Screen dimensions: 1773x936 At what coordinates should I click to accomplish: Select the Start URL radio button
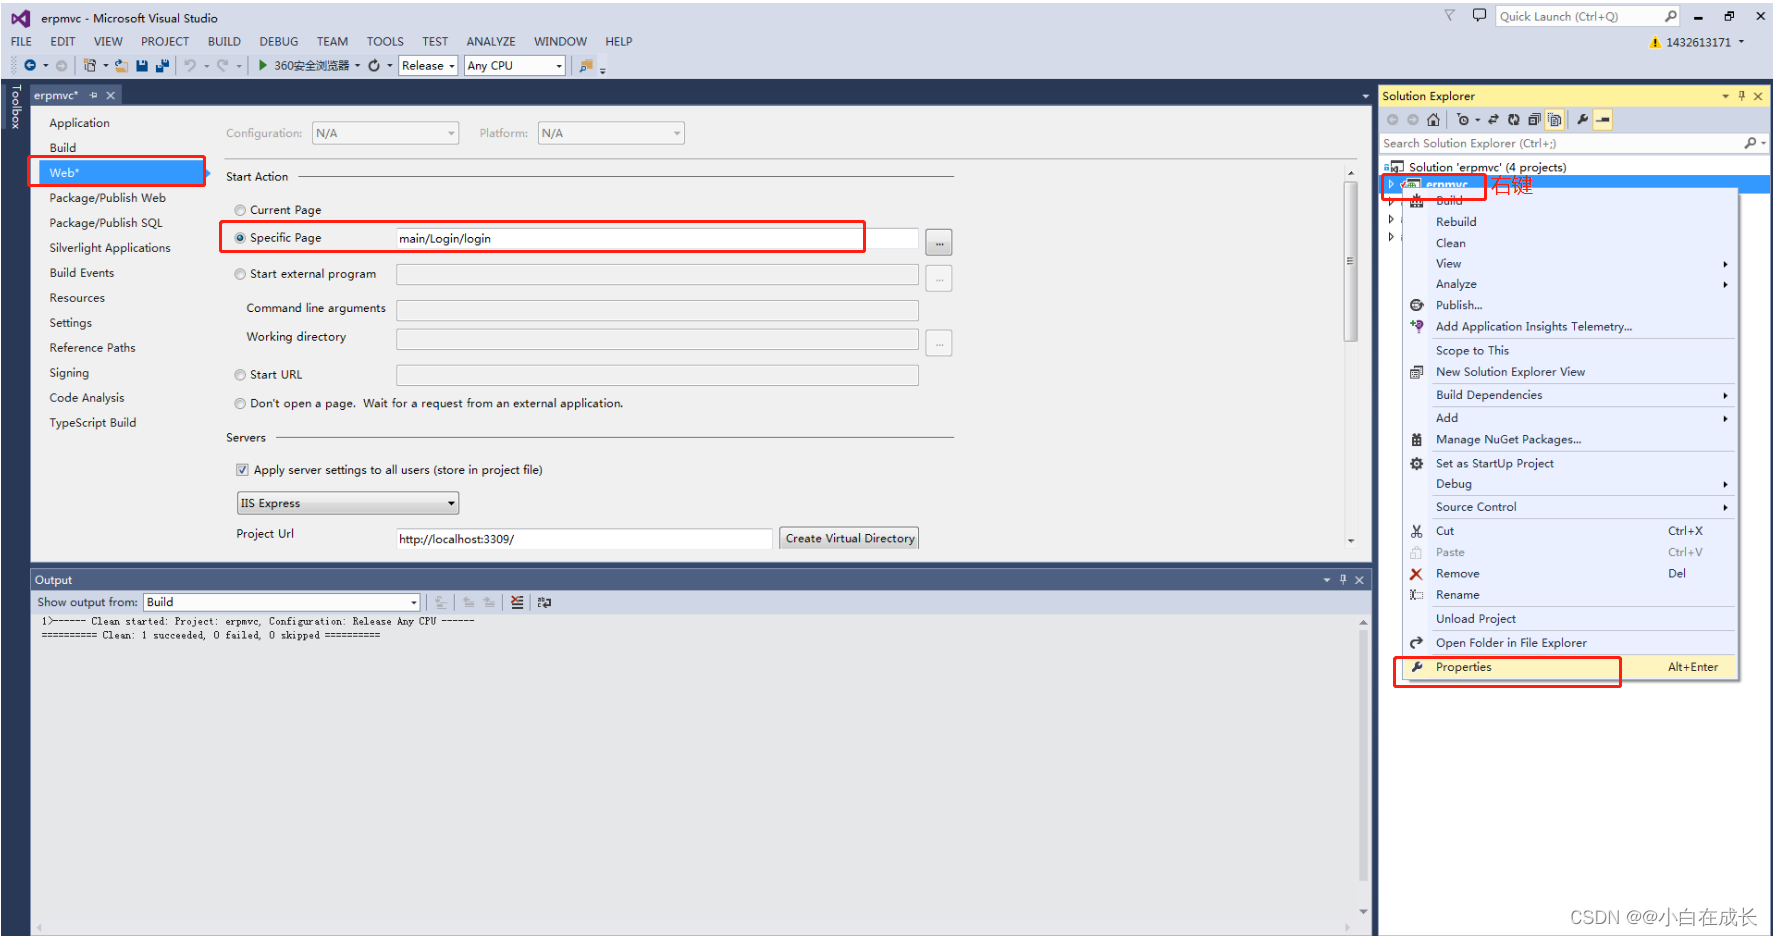pyautogui.click(x=239, y=374)
